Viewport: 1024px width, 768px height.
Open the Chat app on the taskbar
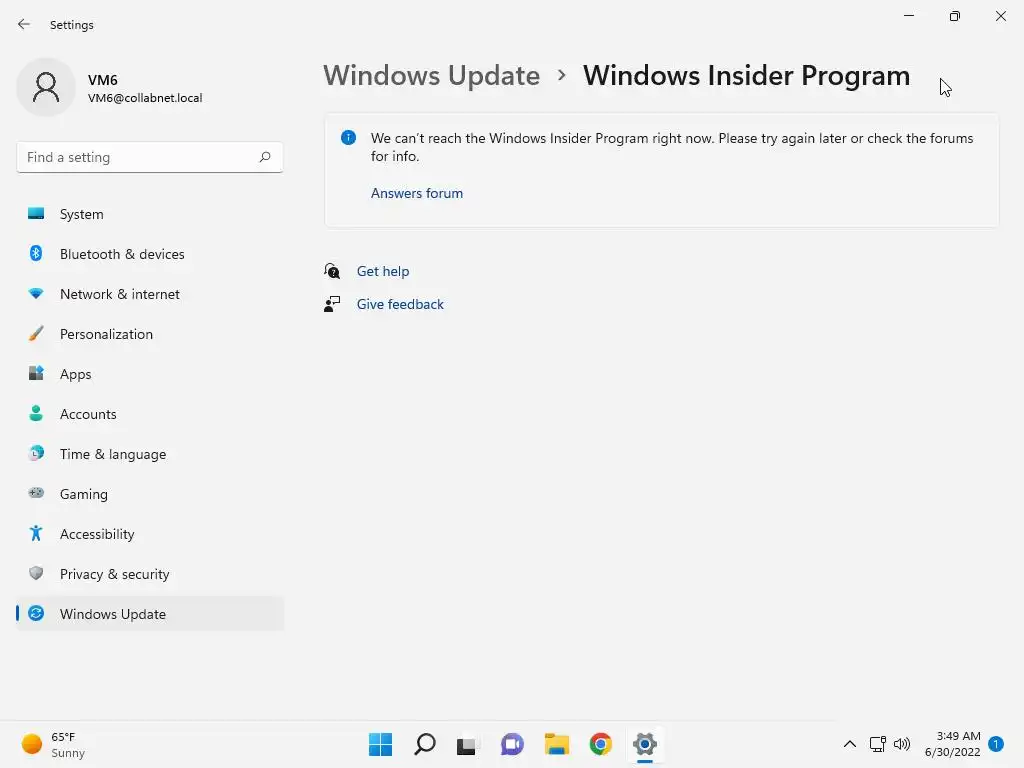pyautogui.click(x=512, y=744)
